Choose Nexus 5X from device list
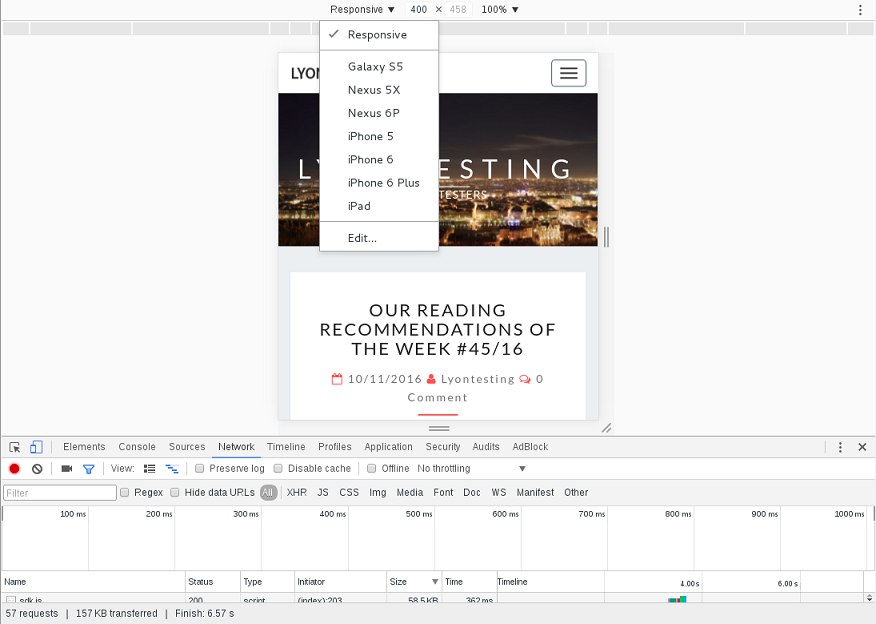 pos(379,90)
